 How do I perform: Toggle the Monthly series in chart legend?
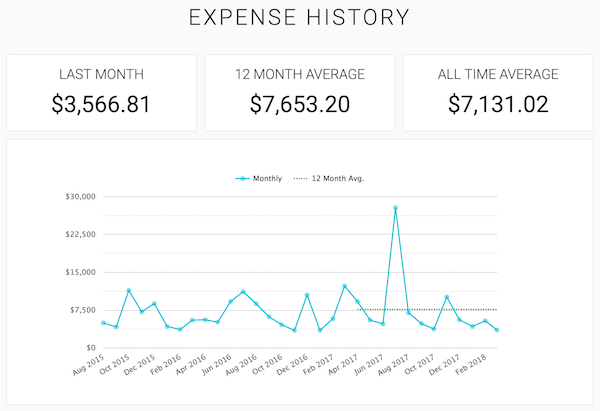pyautogui.click(x=259, y=178)
